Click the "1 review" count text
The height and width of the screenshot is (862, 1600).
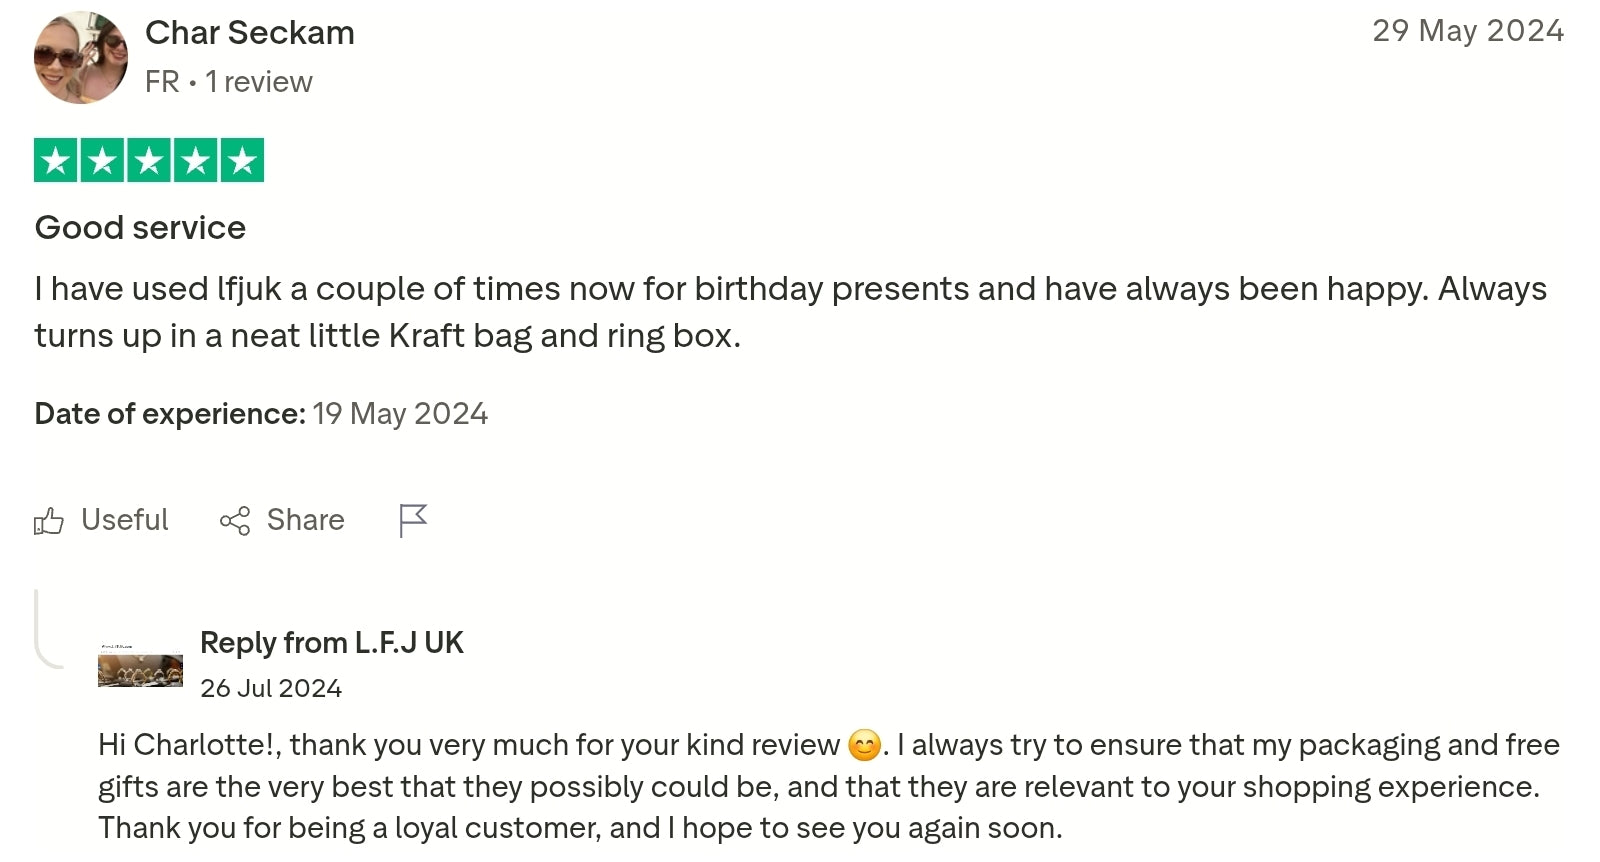[259, 82]
